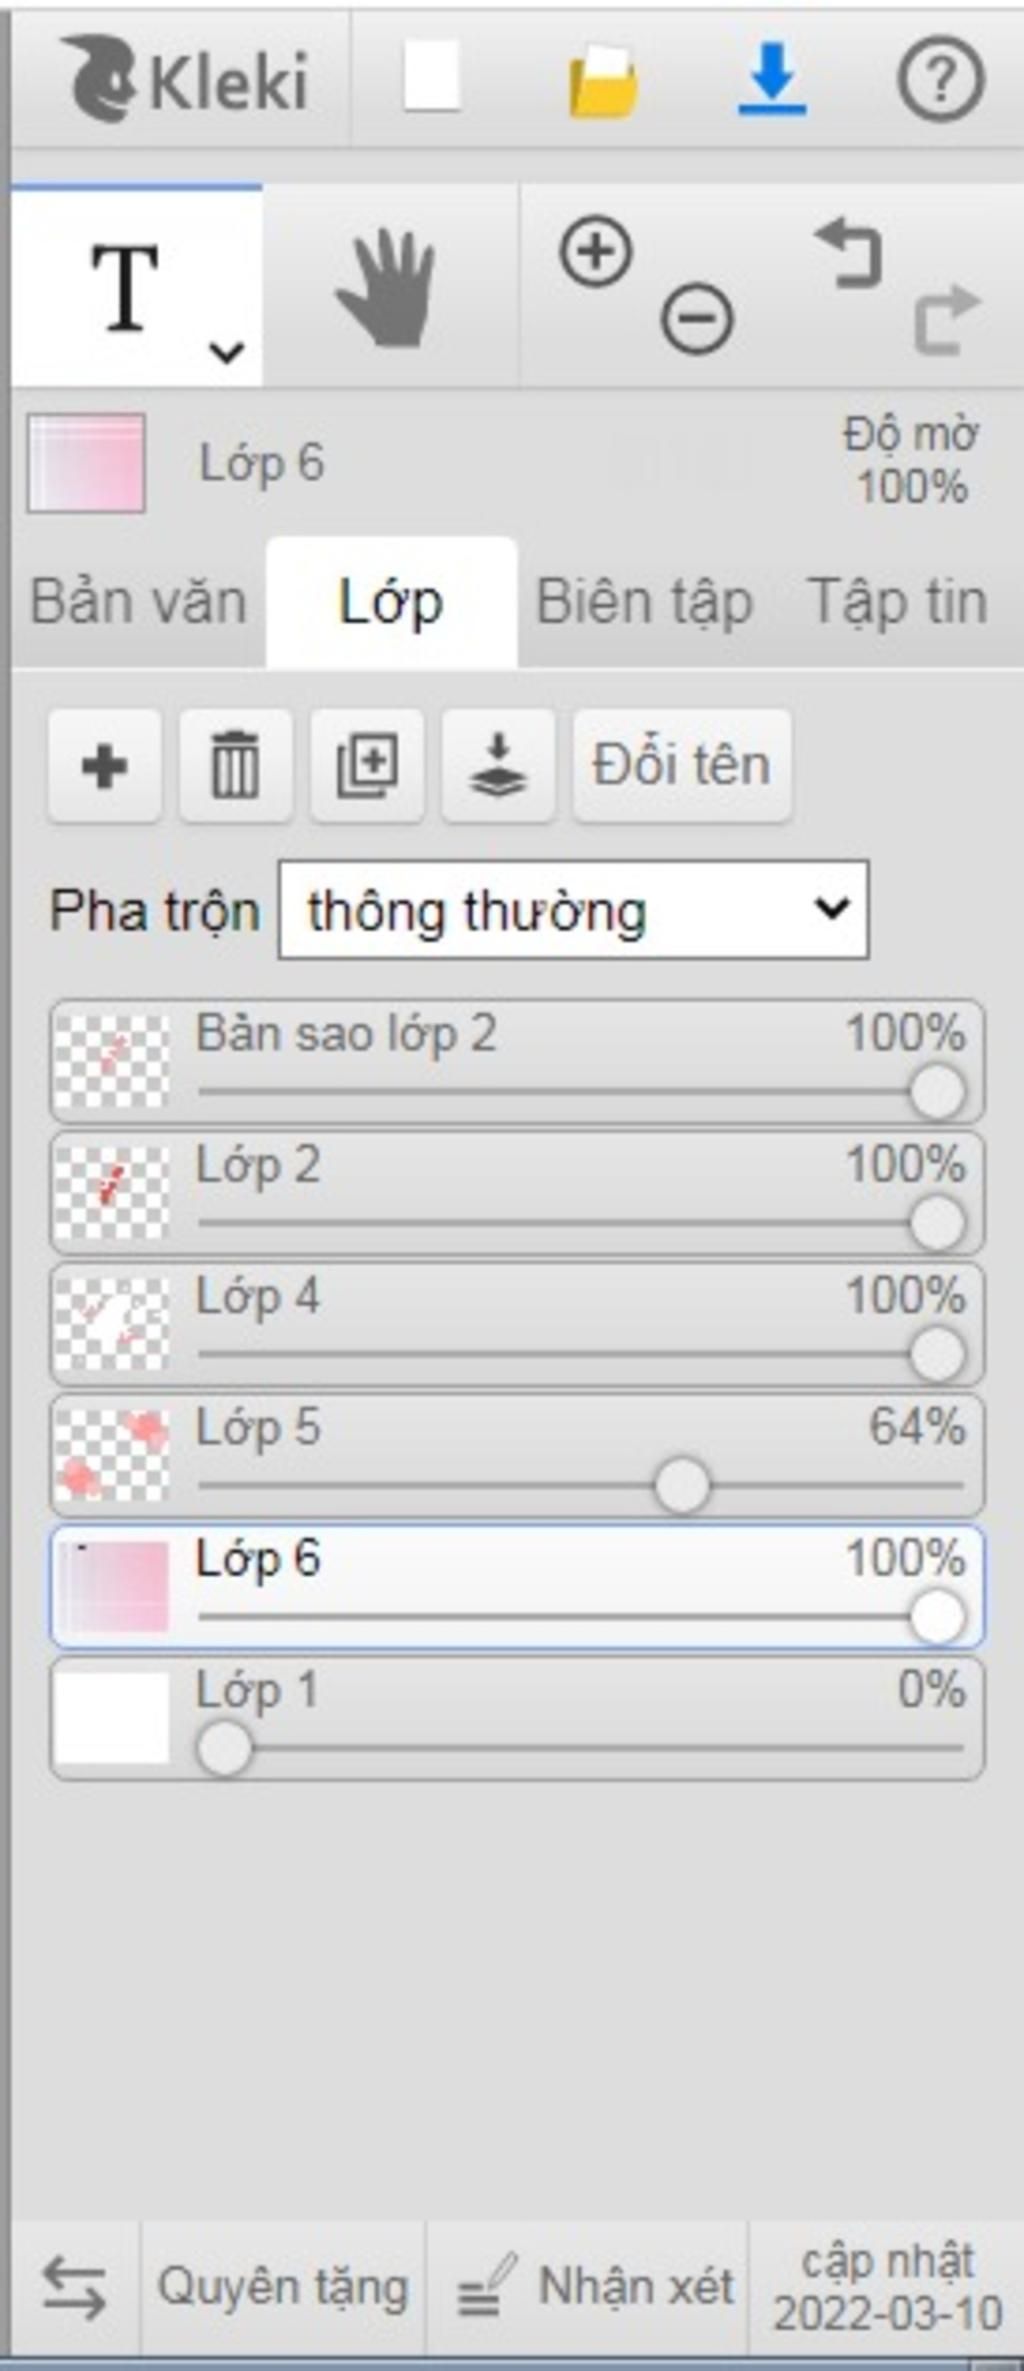Image resolution: width=1024 pixels, height=2371 pixels.
Task: Merge layer down icon
Action: tap(498, 766)
